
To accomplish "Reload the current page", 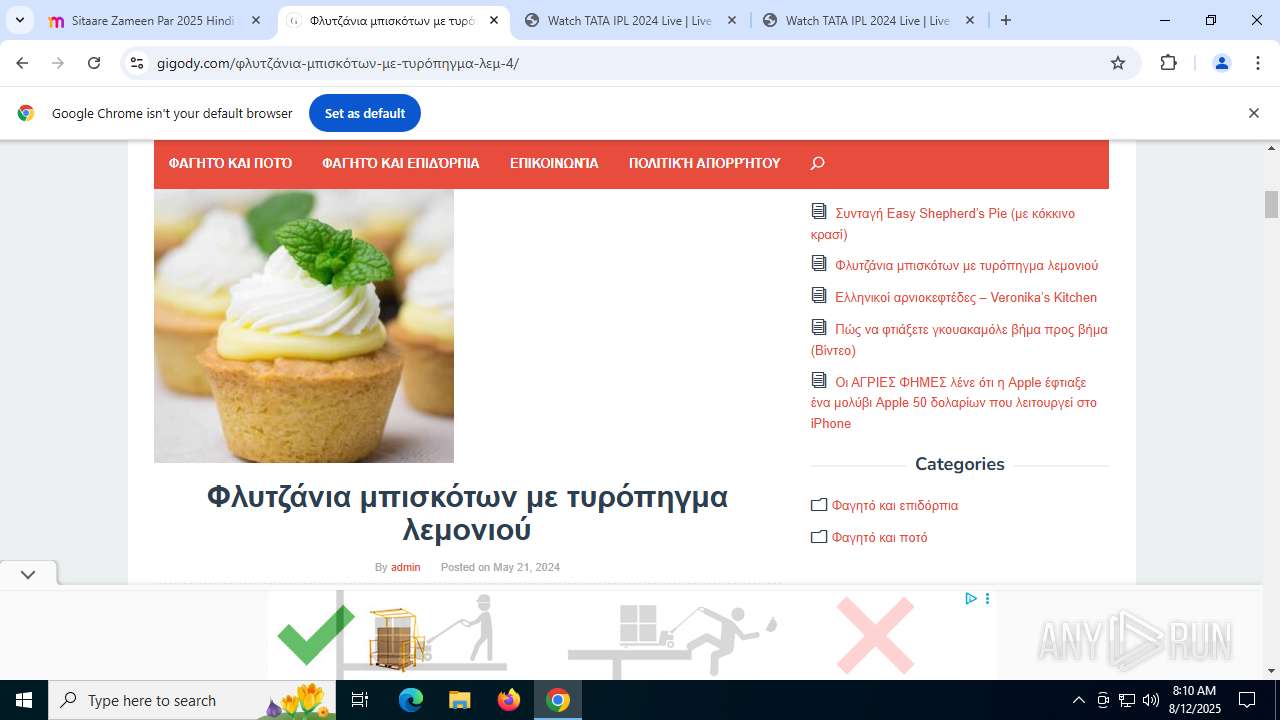I will coord(94,63).
